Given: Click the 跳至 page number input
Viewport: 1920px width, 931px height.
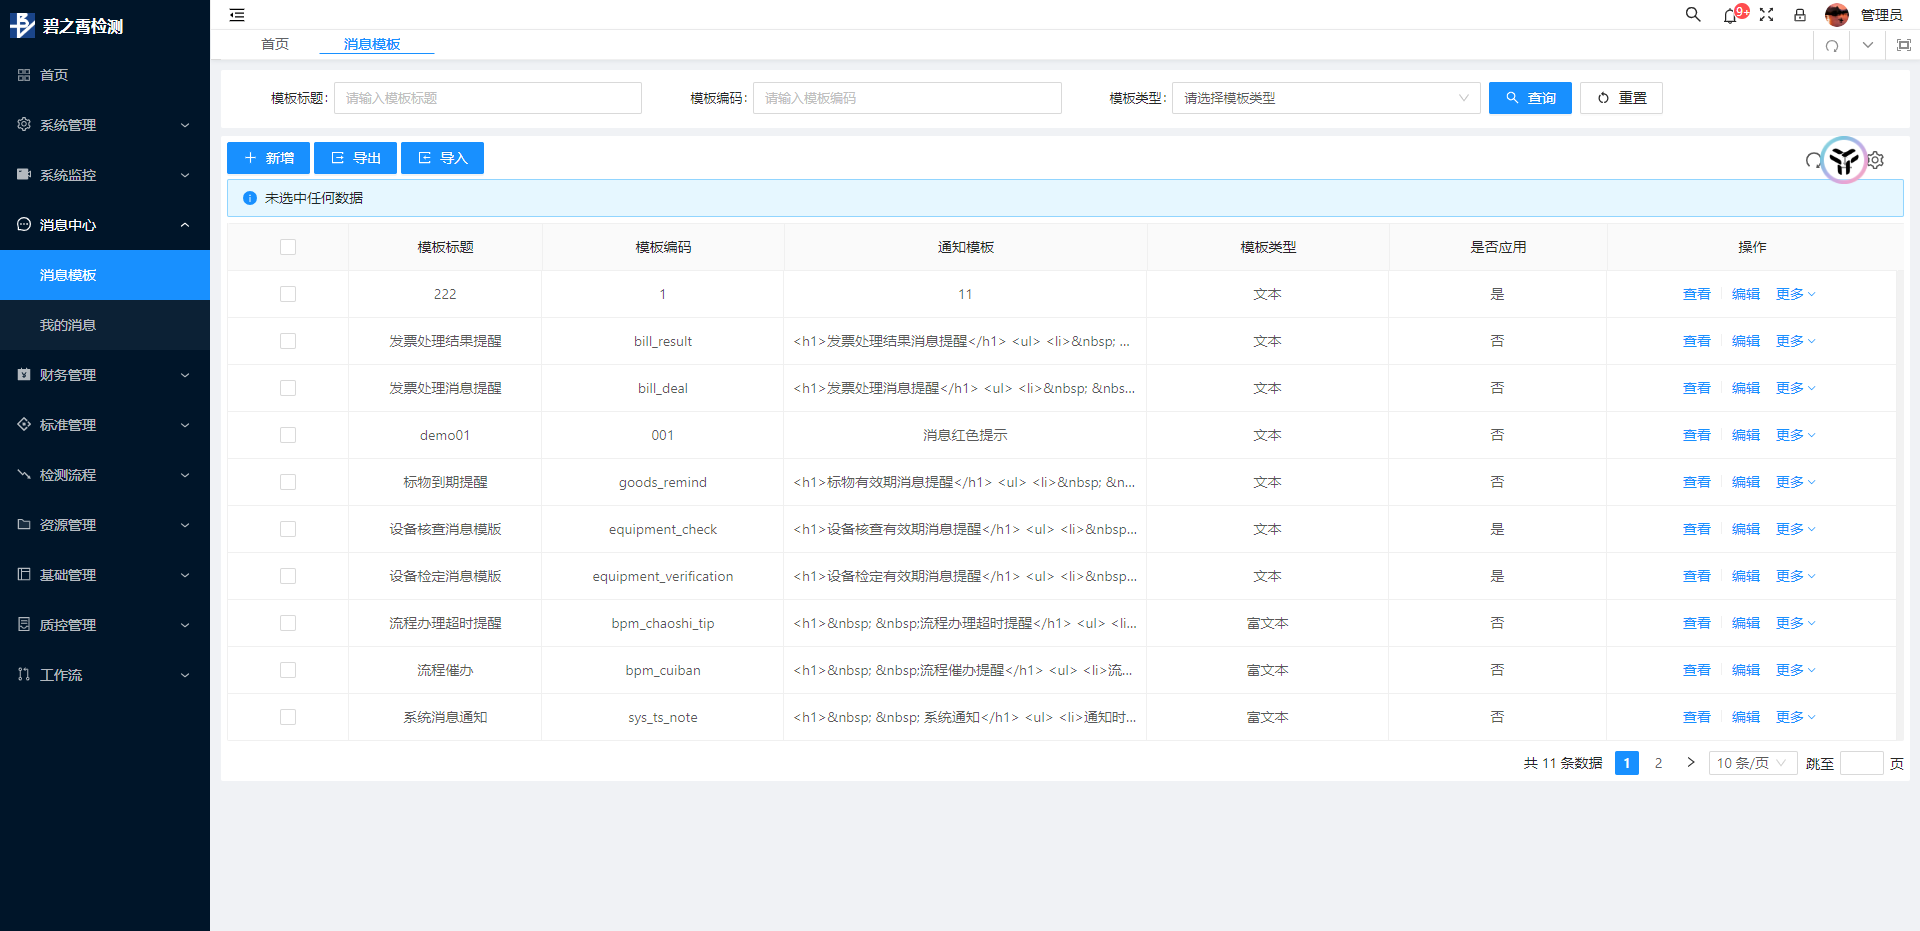Looking at the screenshot, I should click(1862, 763).
